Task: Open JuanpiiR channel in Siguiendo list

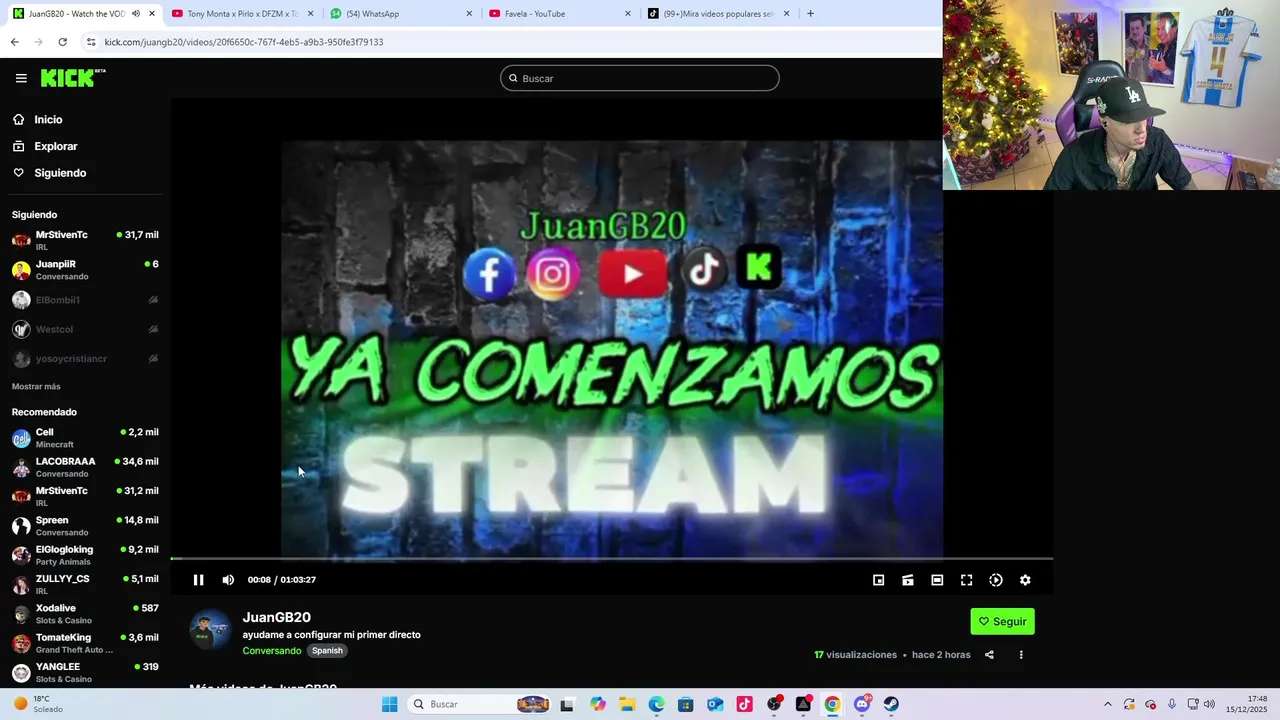Action: 85,270
